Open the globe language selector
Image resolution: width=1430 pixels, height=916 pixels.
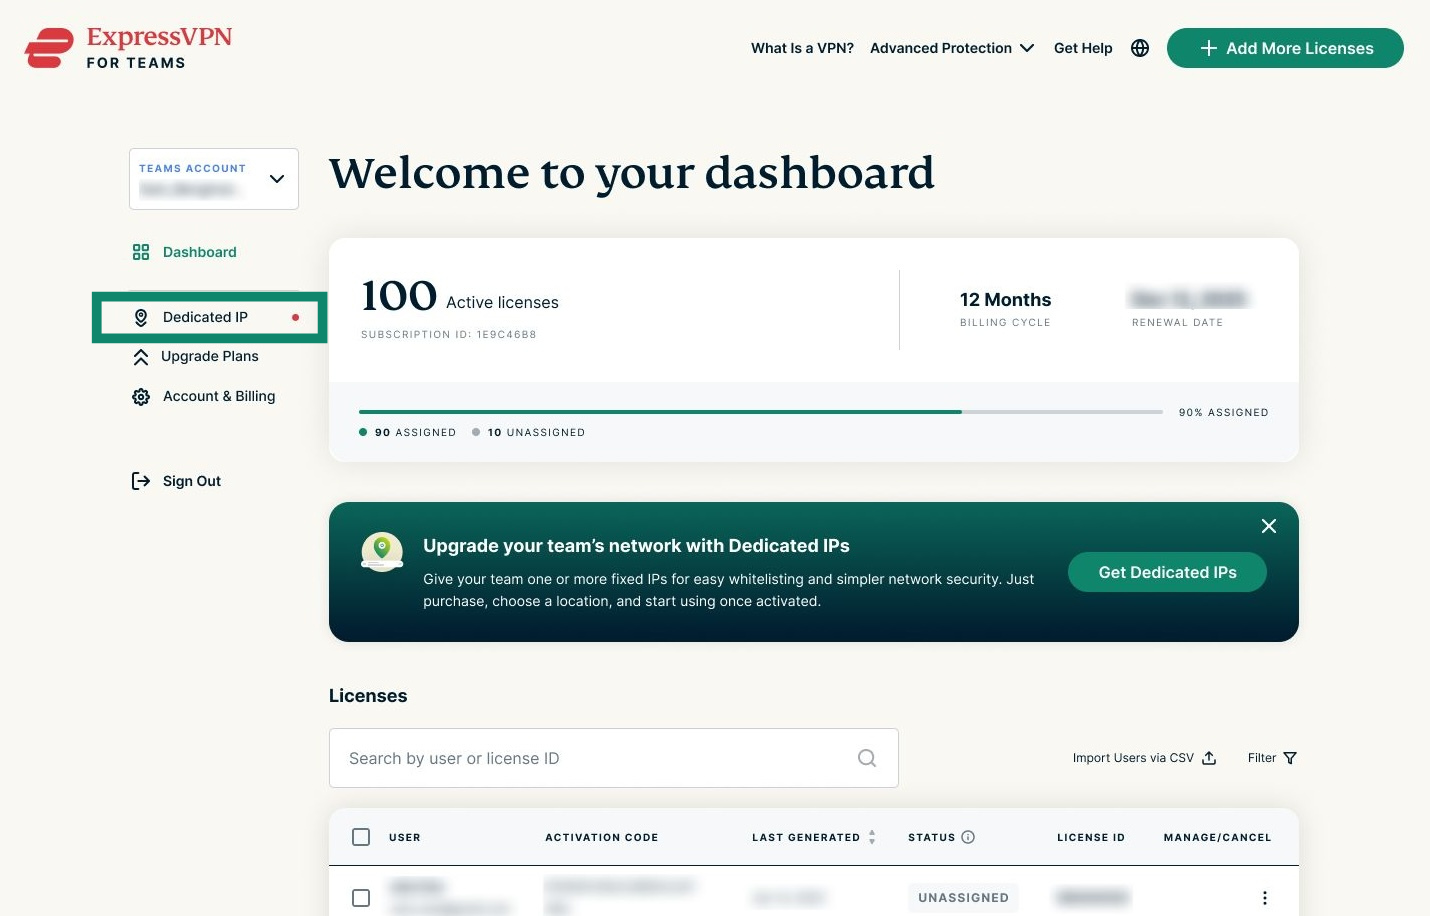point(1140,48)
